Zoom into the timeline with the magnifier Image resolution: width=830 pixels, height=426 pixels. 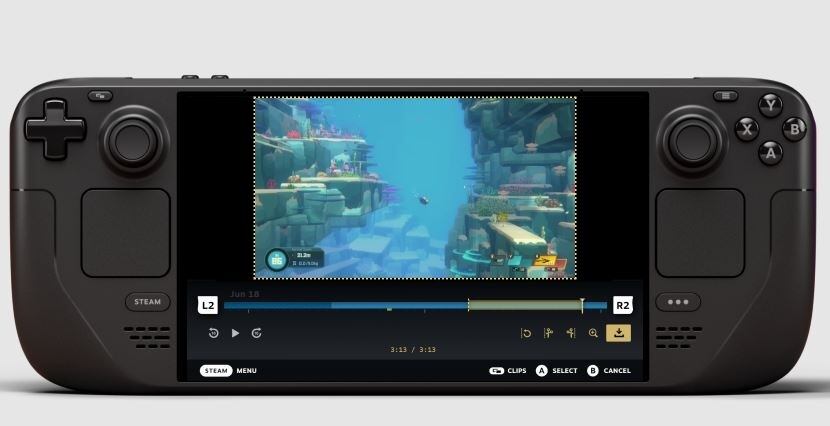[x=593, y=333]
